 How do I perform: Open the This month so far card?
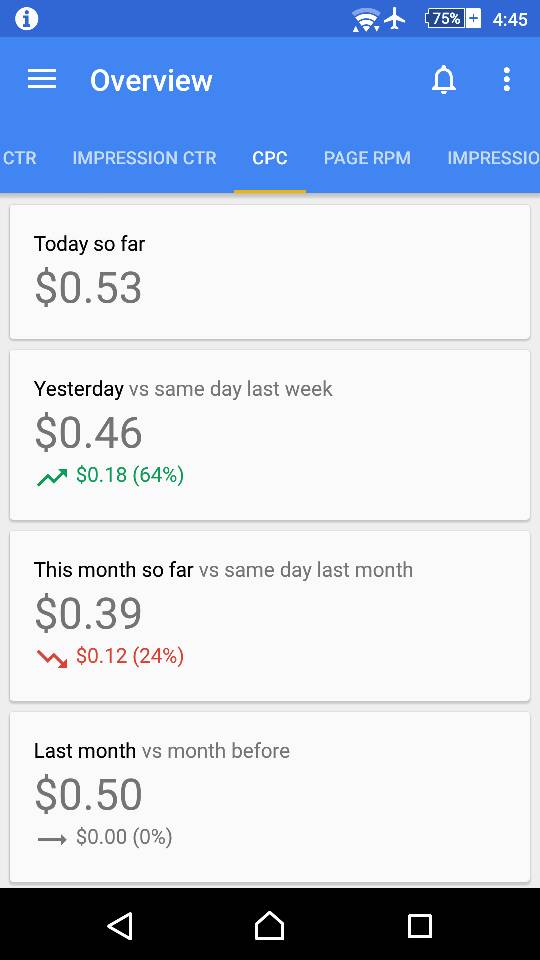[x=270, y=617]
